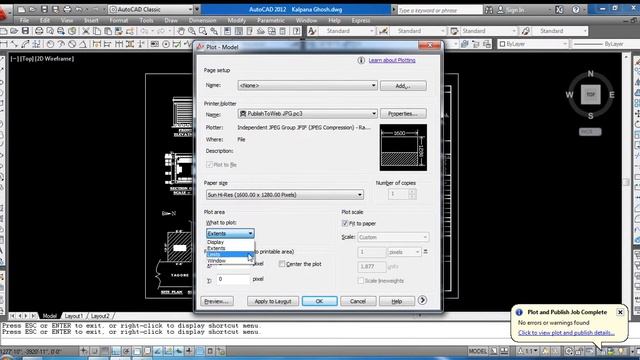Click the Paste icon in standard toolbar
Viewport: 640px width, 360px height.
108,31
